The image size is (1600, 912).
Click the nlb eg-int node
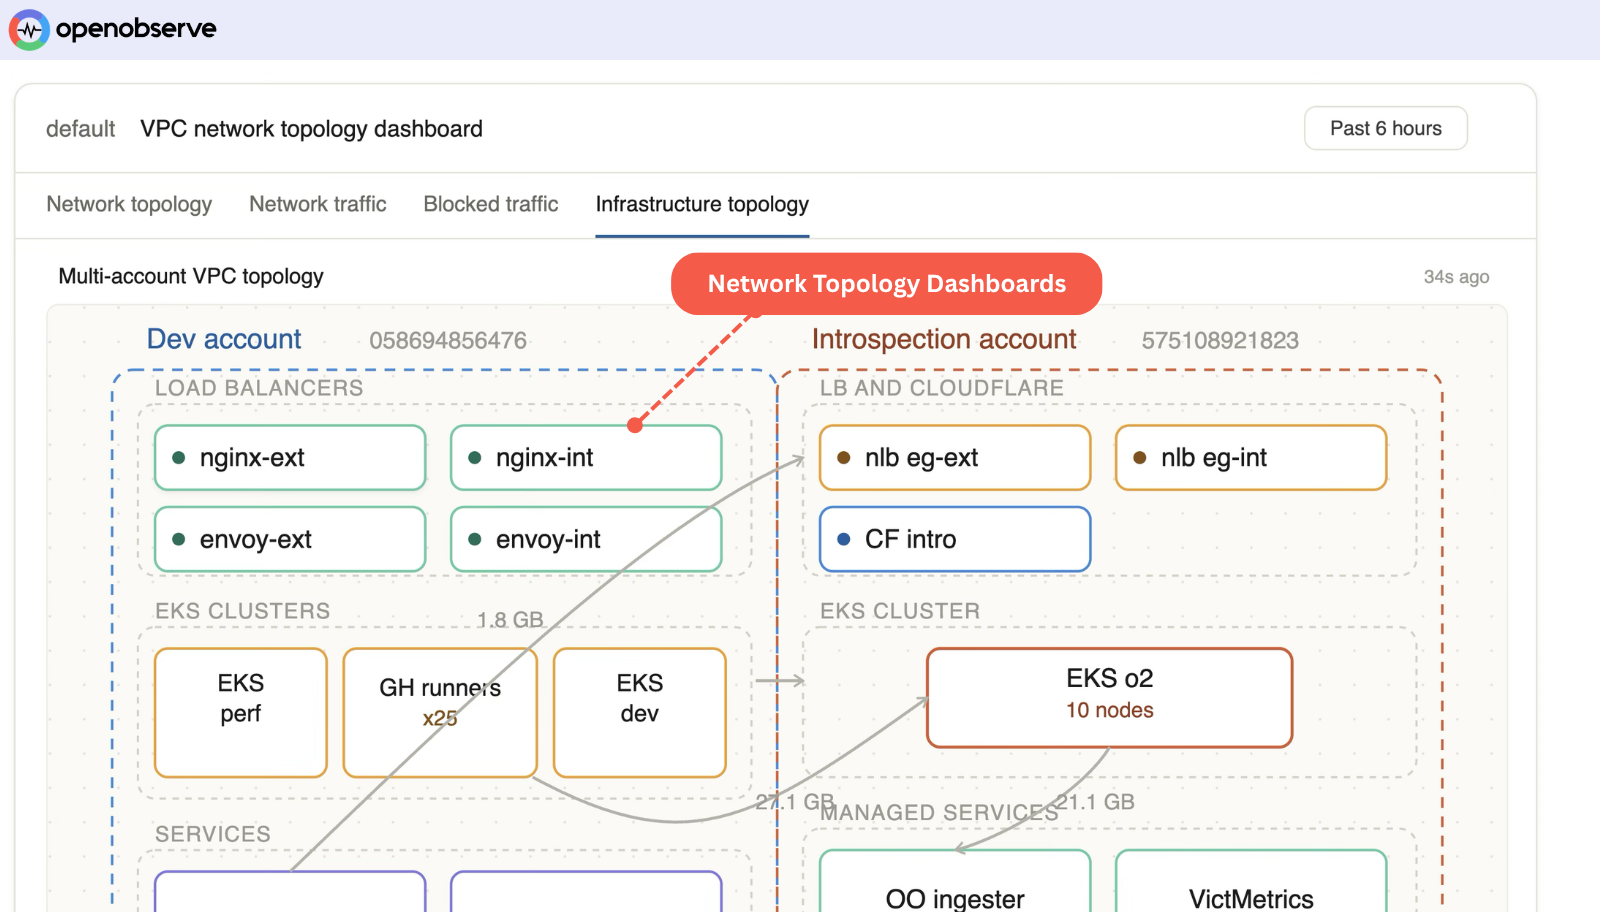tap(1251, 458)
